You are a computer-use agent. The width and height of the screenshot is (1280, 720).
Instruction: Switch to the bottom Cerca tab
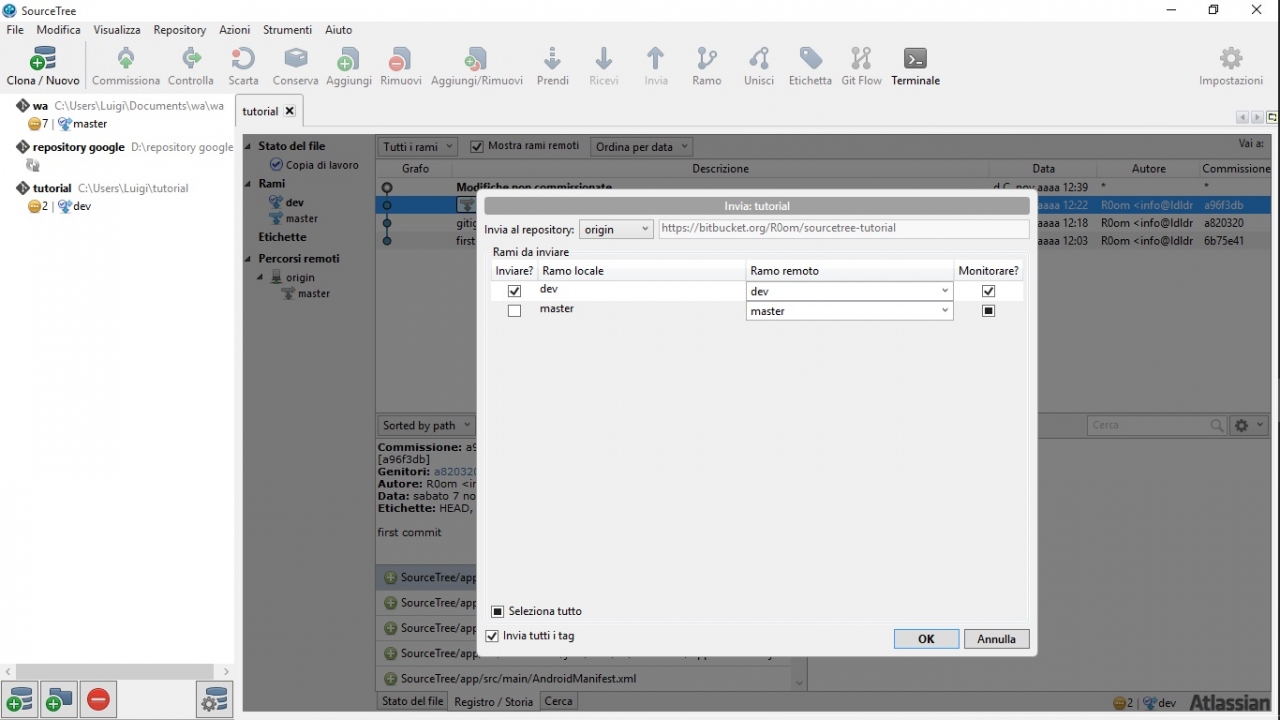pyautogui.click(x=559, y=702)
